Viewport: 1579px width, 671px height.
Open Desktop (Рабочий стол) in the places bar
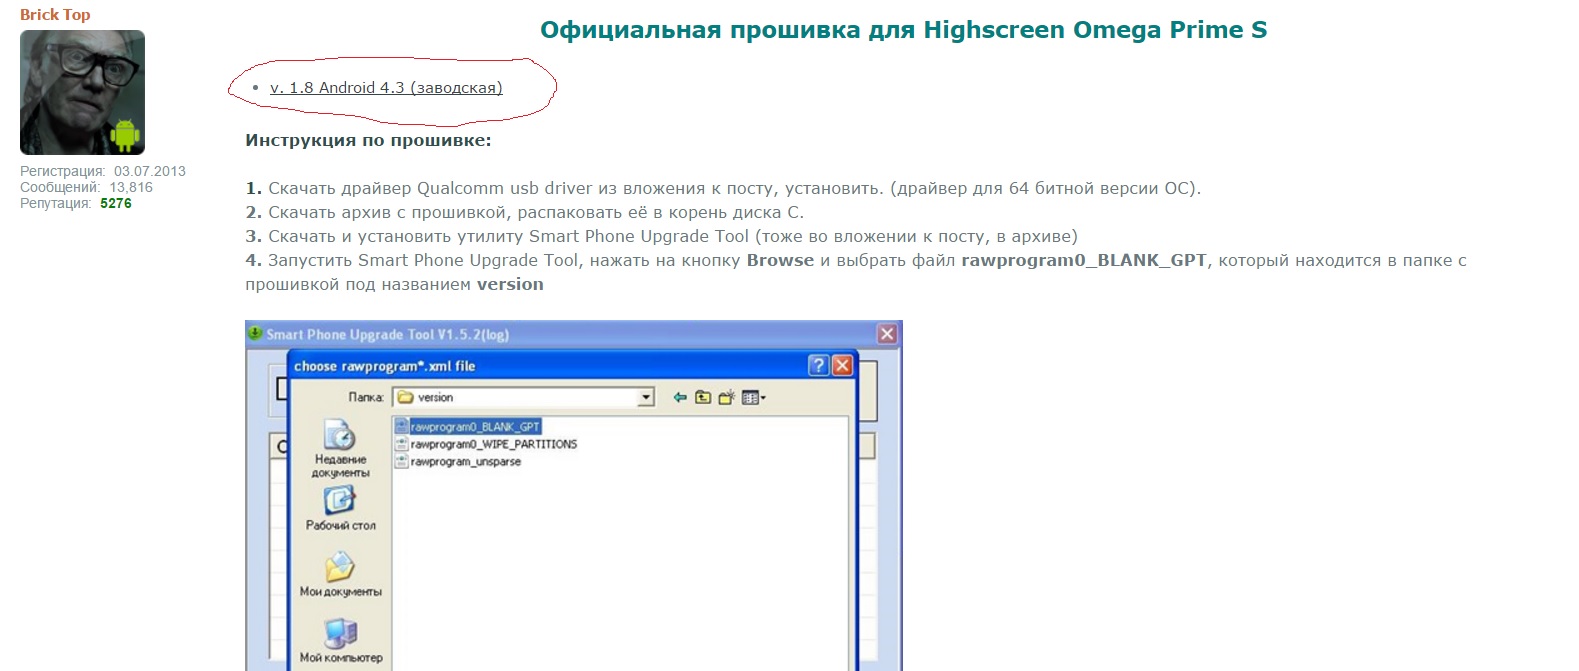[x=340, y=508]
